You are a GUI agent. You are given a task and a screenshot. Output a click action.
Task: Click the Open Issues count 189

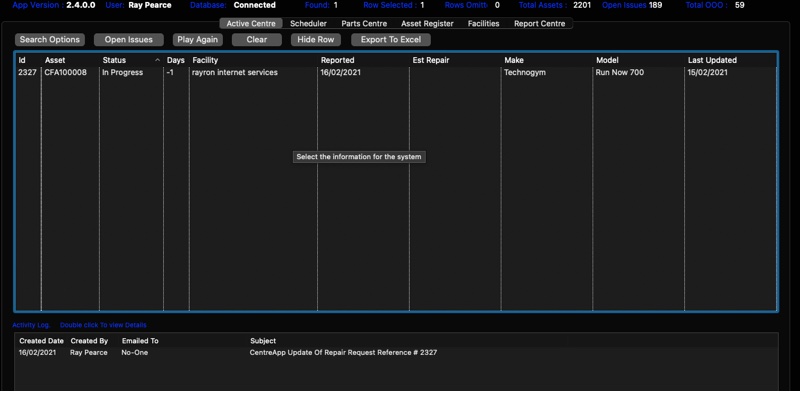point(656,6)
